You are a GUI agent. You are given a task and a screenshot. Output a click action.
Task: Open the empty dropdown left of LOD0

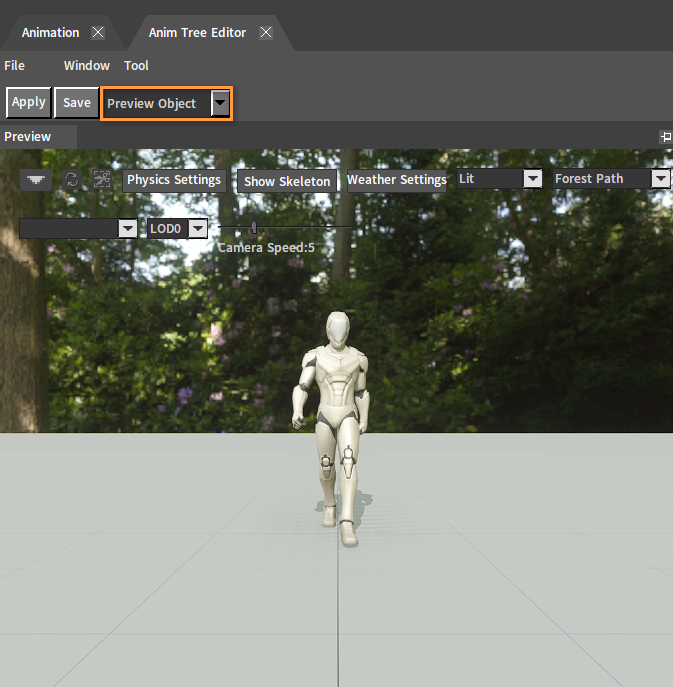tap(127, 229)
